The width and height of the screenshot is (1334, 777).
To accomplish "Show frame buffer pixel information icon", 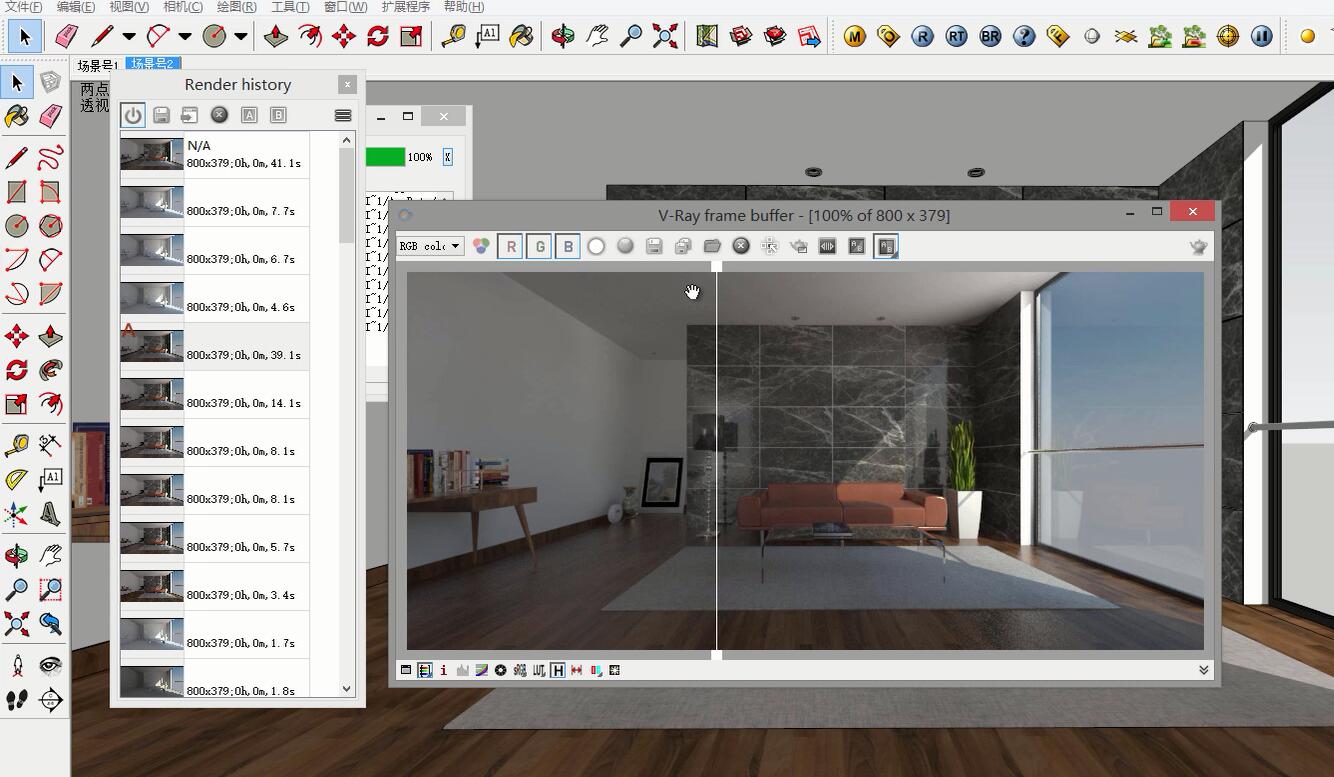I will [443, 670].
